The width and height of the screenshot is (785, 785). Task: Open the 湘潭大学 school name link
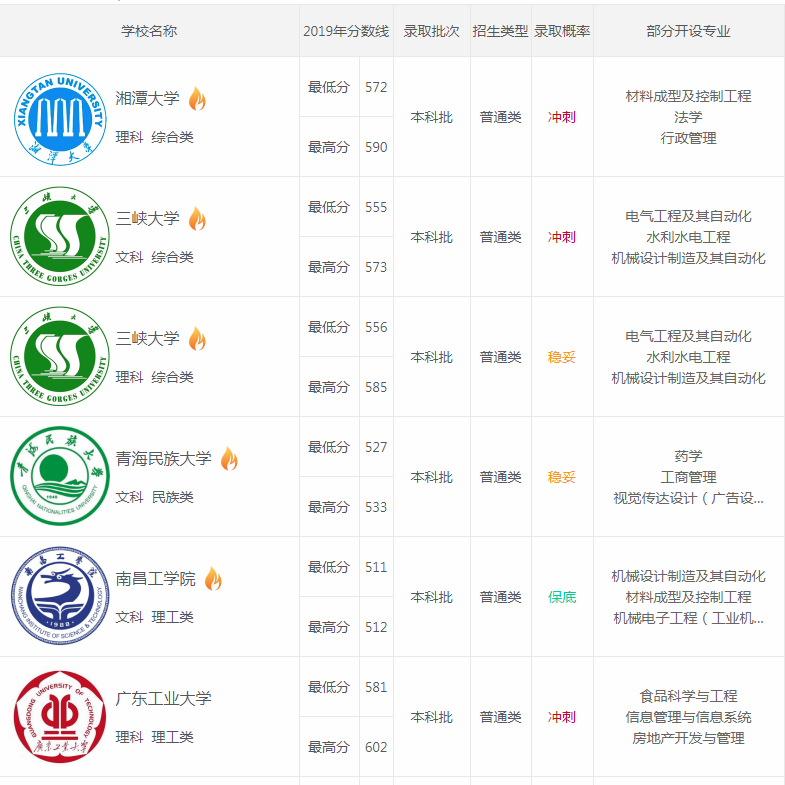coord(148,98)
